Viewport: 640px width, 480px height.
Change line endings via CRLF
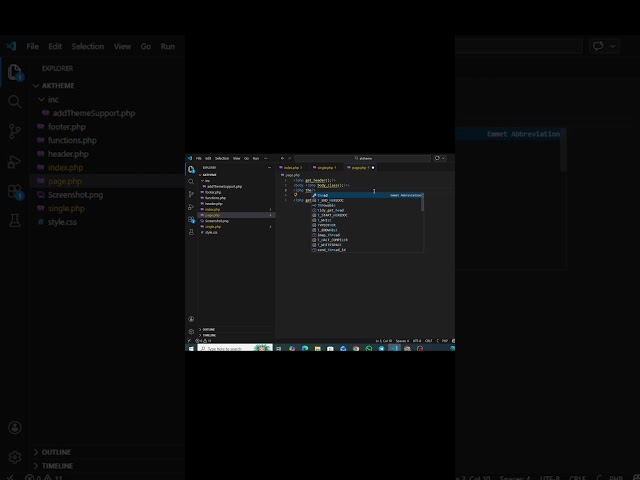point(429,341)
